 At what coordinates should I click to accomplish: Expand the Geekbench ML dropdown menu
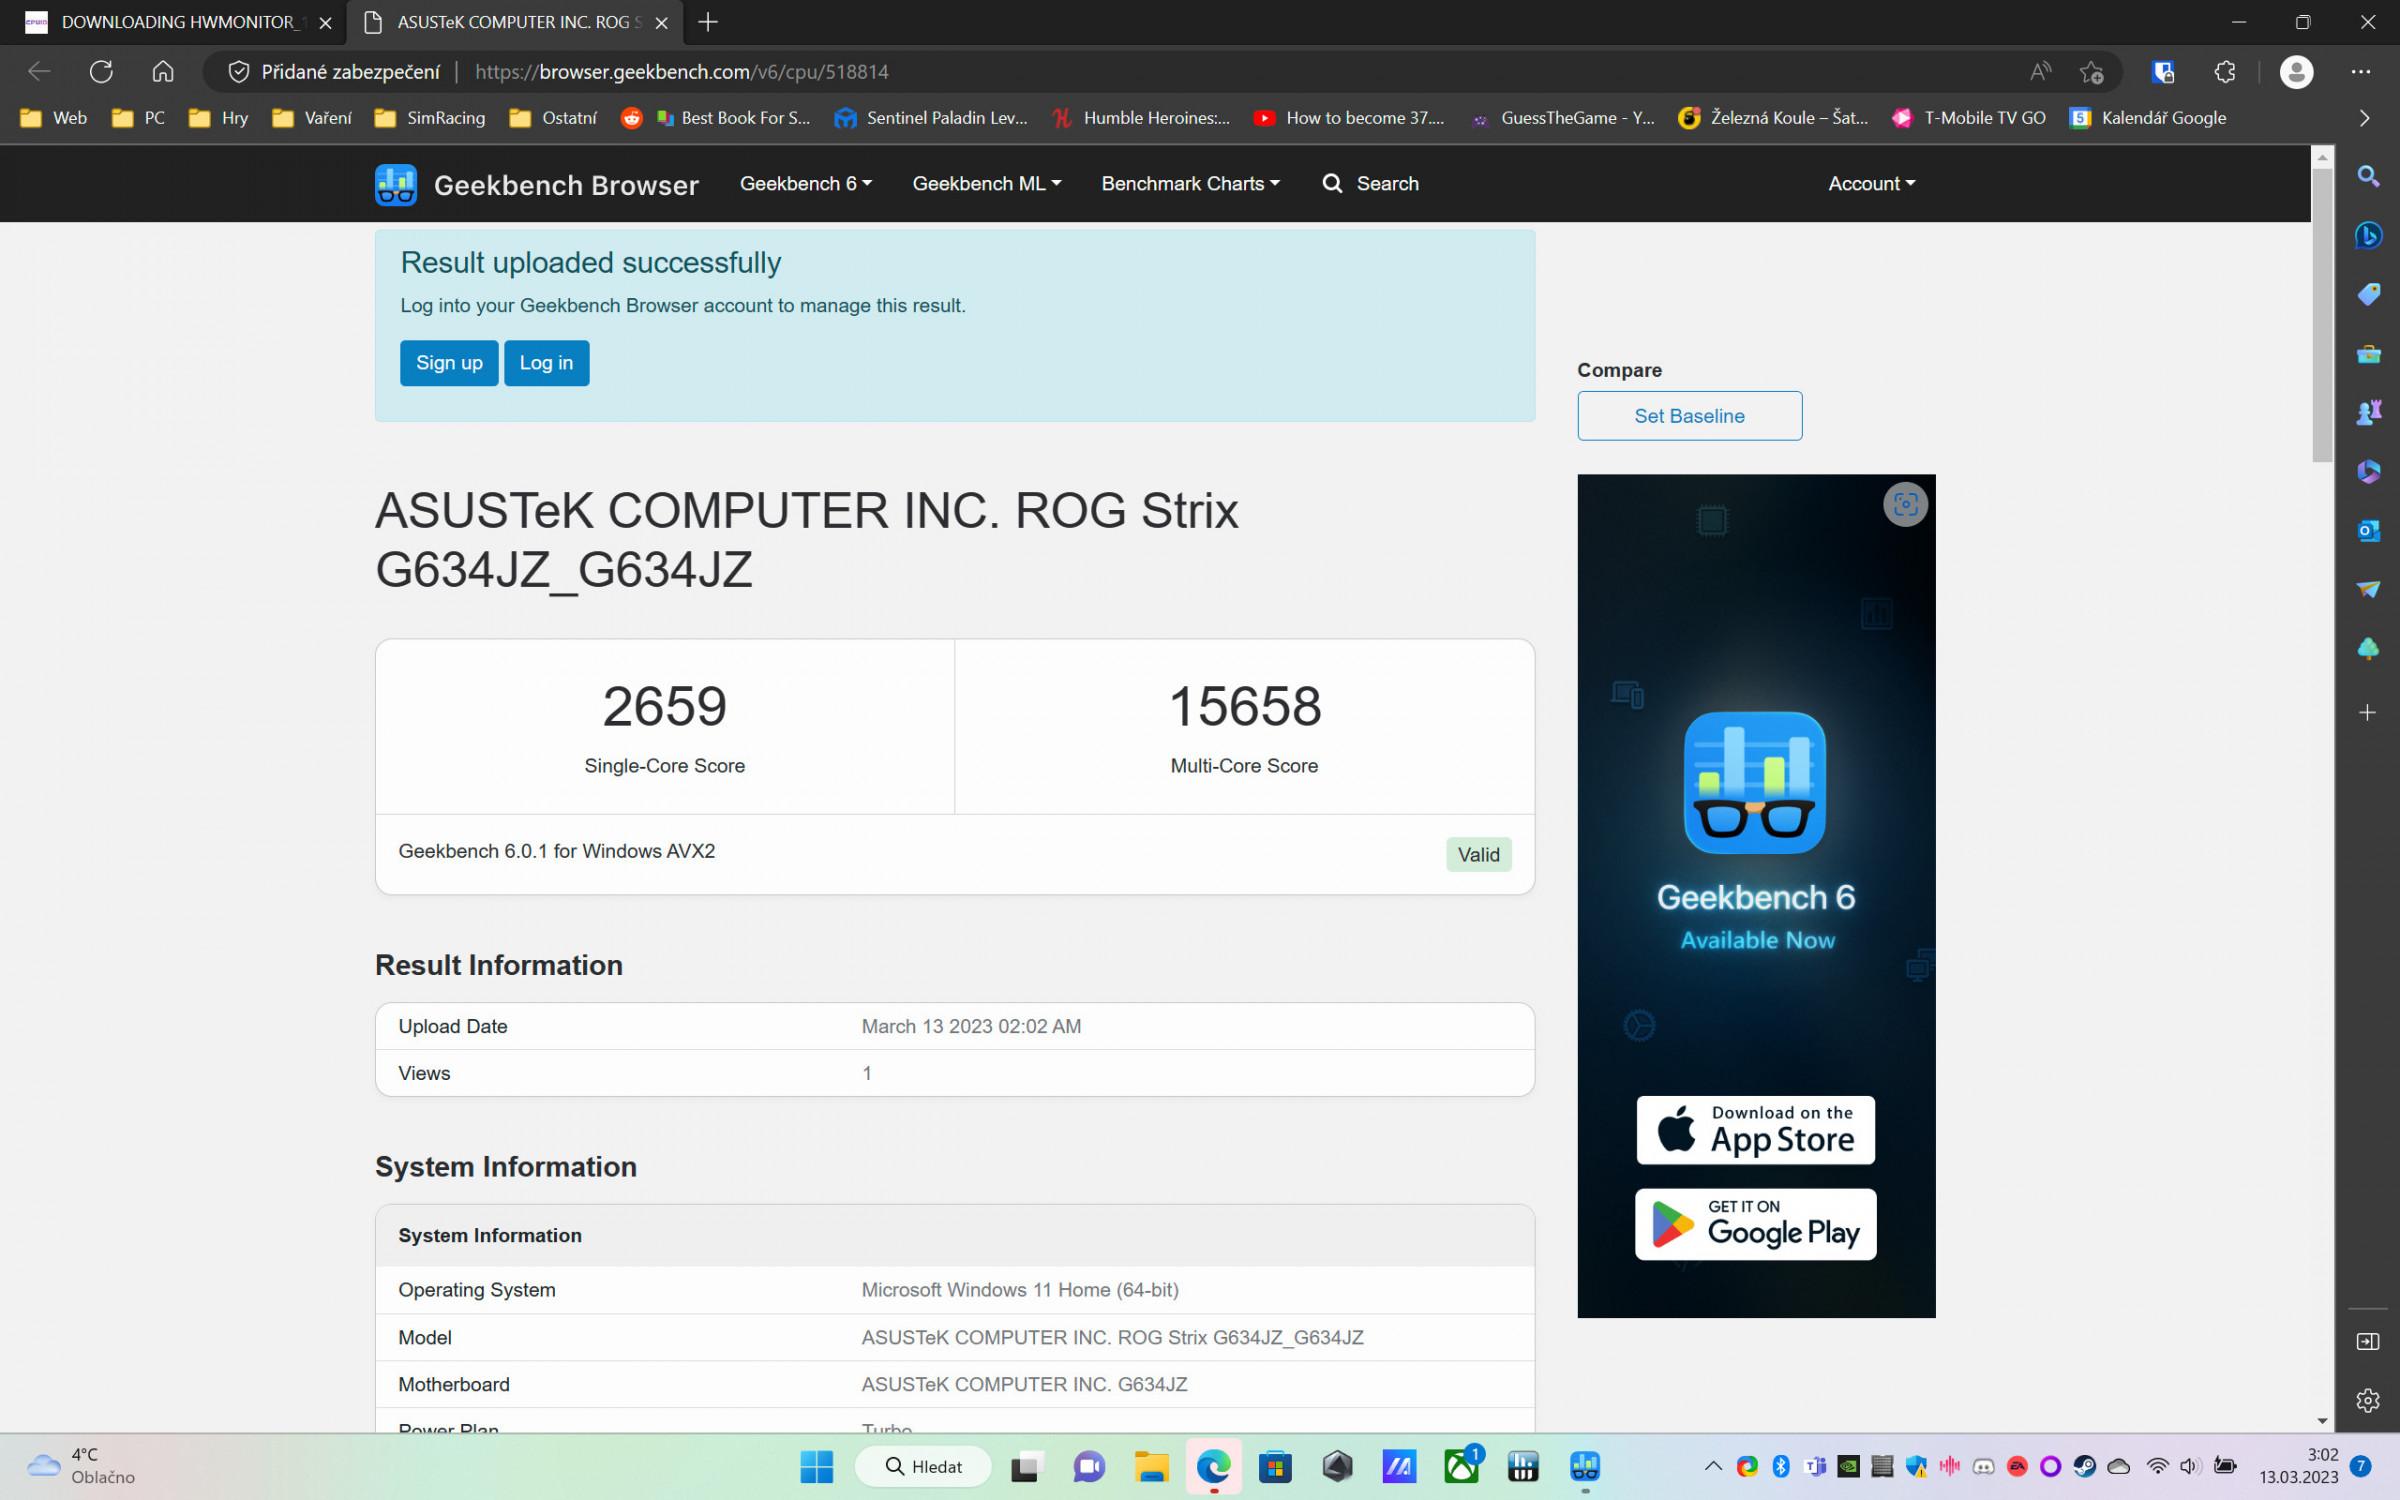(x=986, y=184)
